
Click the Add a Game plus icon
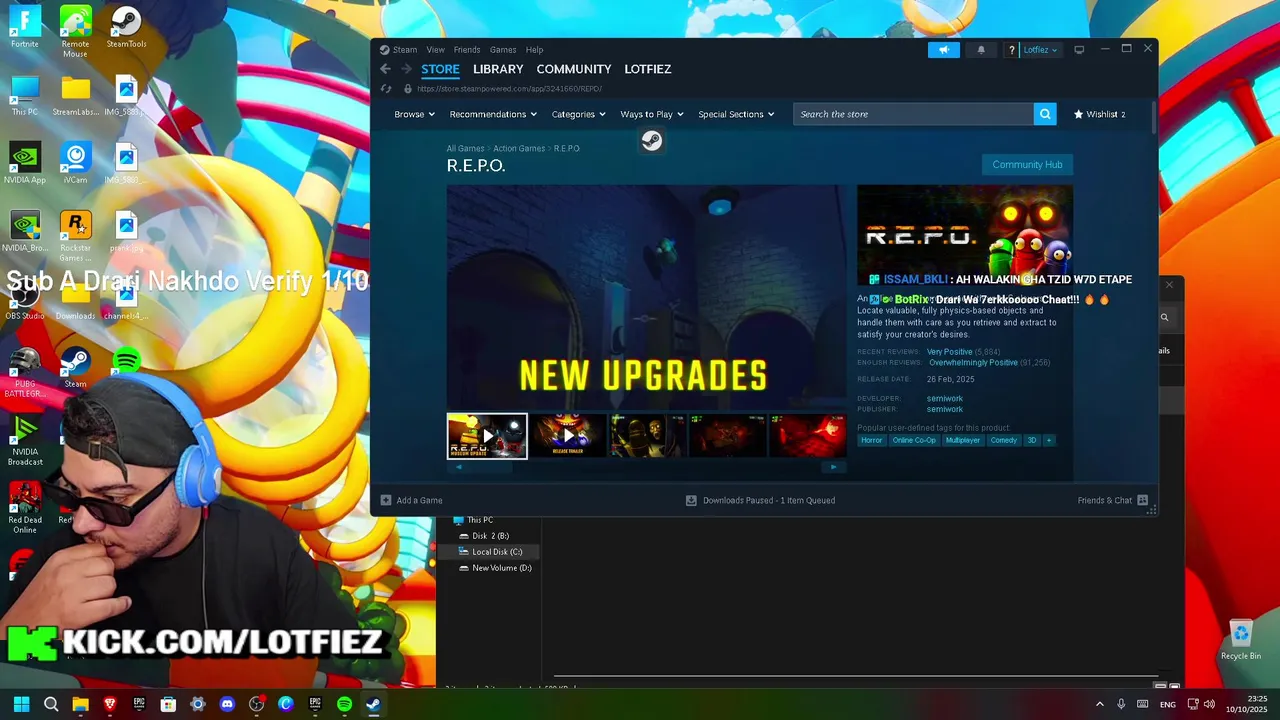click(386, 500)
